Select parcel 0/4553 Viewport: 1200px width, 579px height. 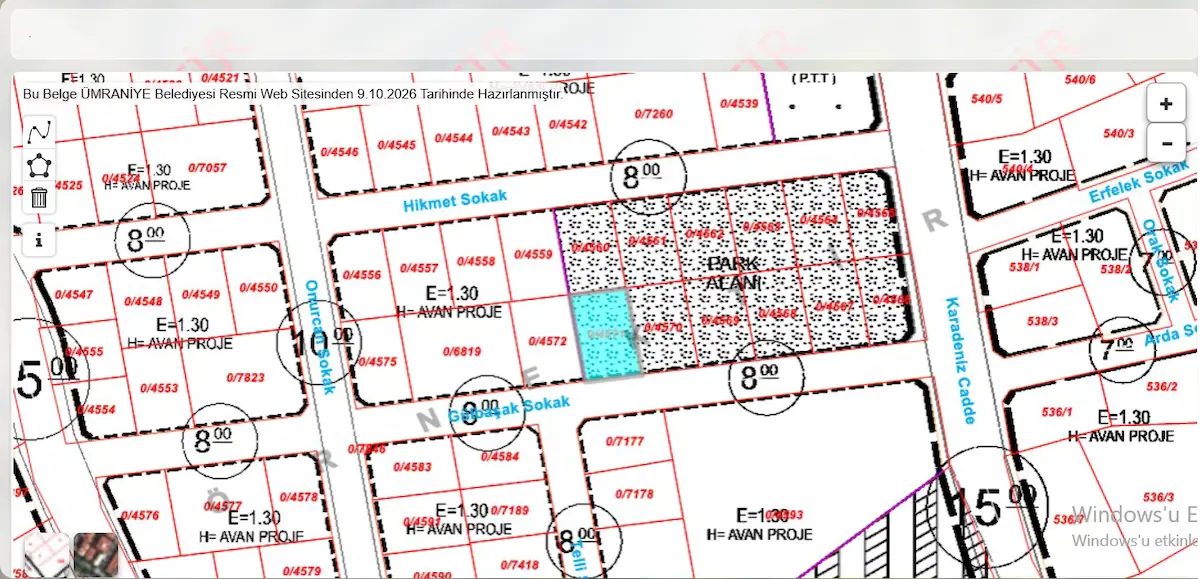[x=158, y=388]
